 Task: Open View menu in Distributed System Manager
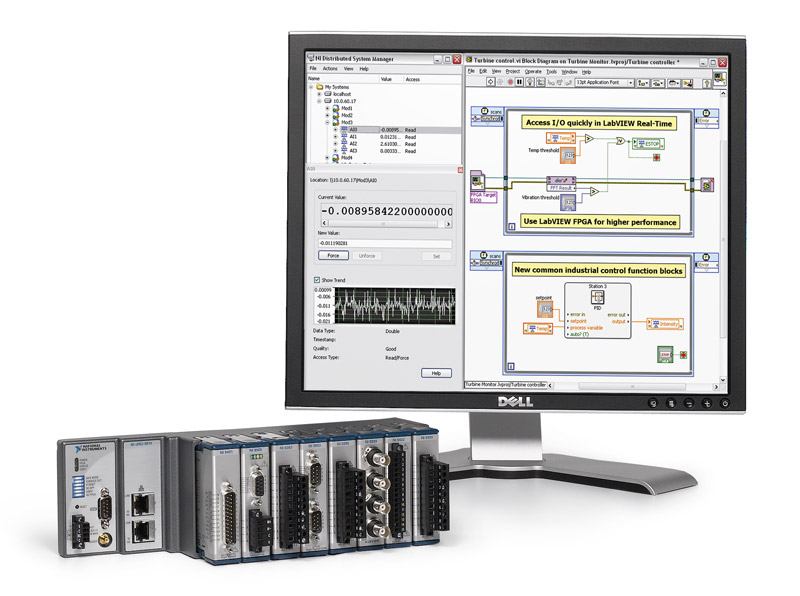[x=348, y=68]
